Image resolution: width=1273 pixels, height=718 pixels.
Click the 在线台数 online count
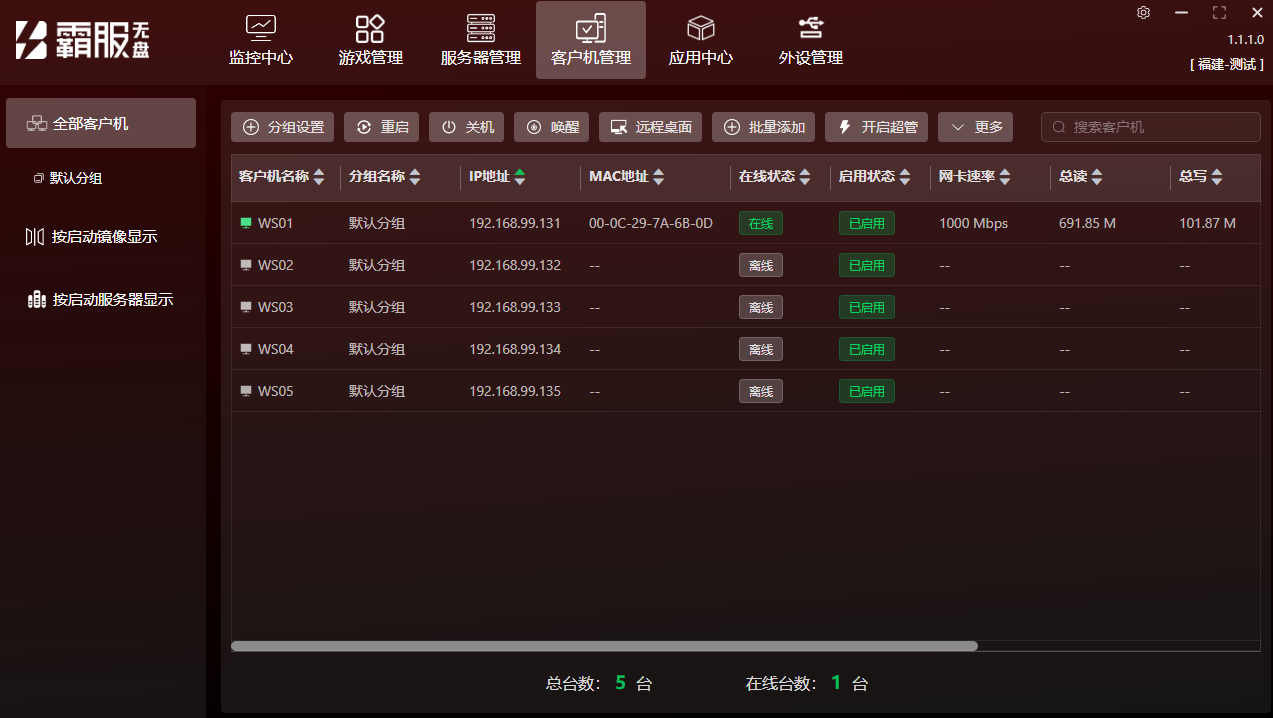807,684
